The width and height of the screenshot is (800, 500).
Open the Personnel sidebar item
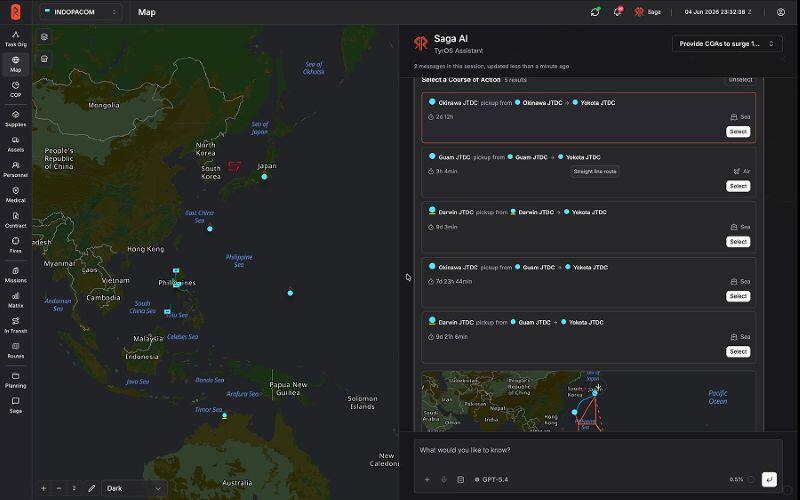coord(15,169)
